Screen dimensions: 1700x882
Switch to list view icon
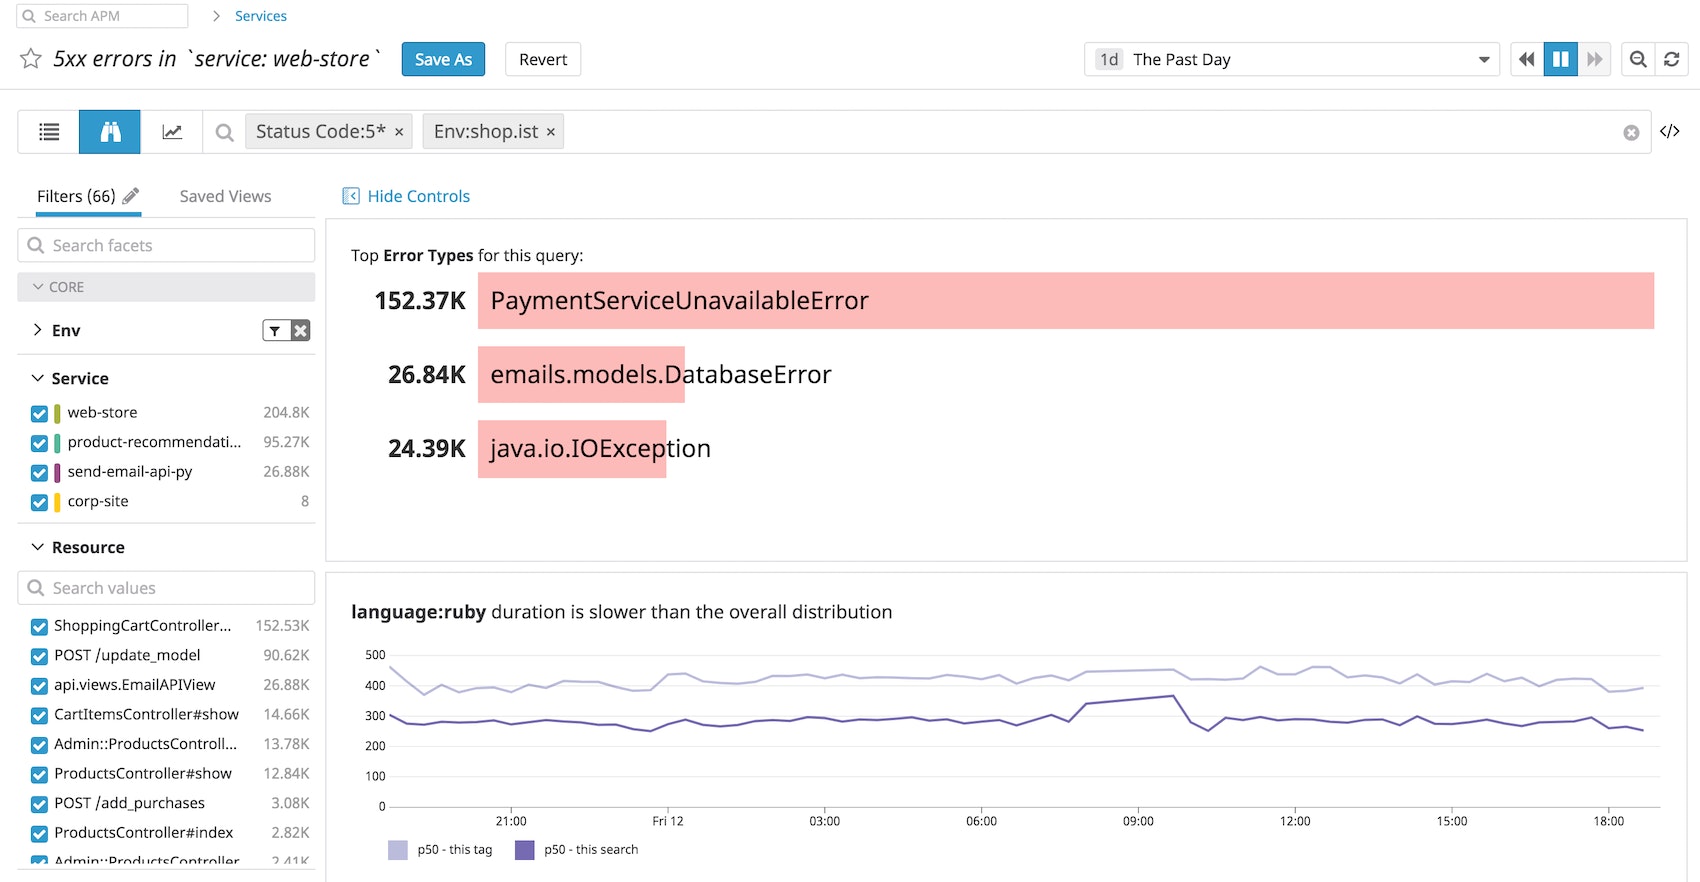(49, 132)
